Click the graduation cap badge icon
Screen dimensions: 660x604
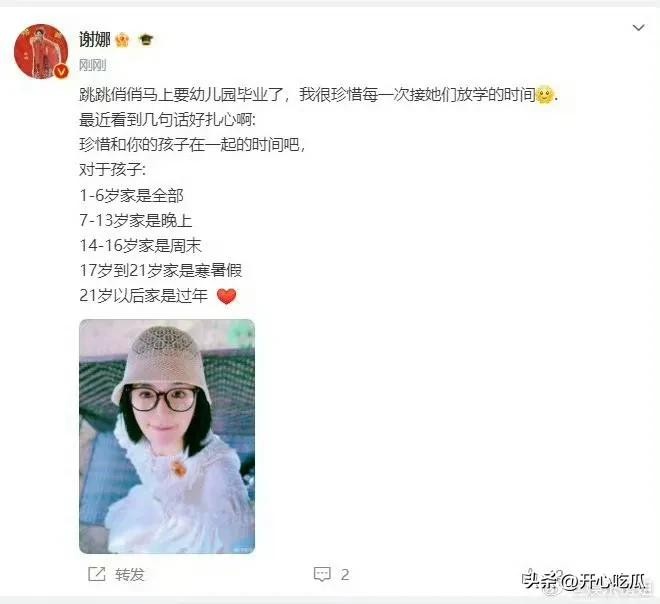click(146, 40)
